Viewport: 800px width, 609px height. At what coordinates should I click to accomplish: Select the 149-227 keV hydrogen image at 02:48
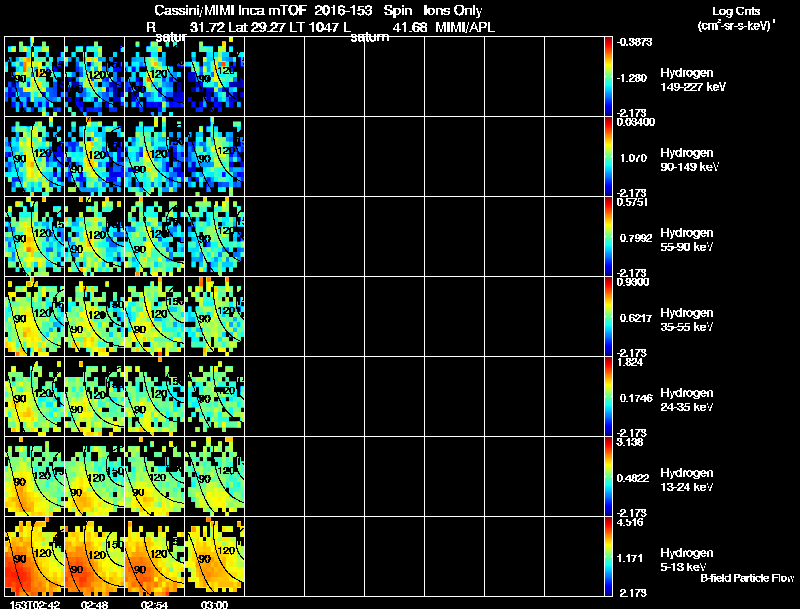tap(94, 77)
